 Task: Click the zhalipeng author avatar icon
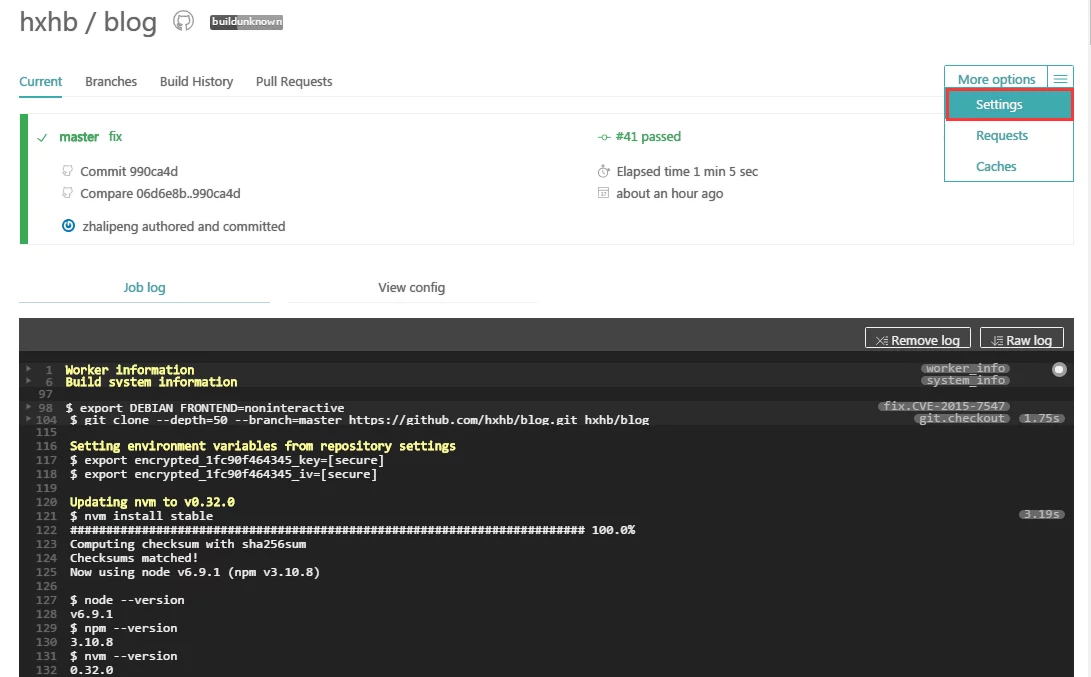coord(68,226)
